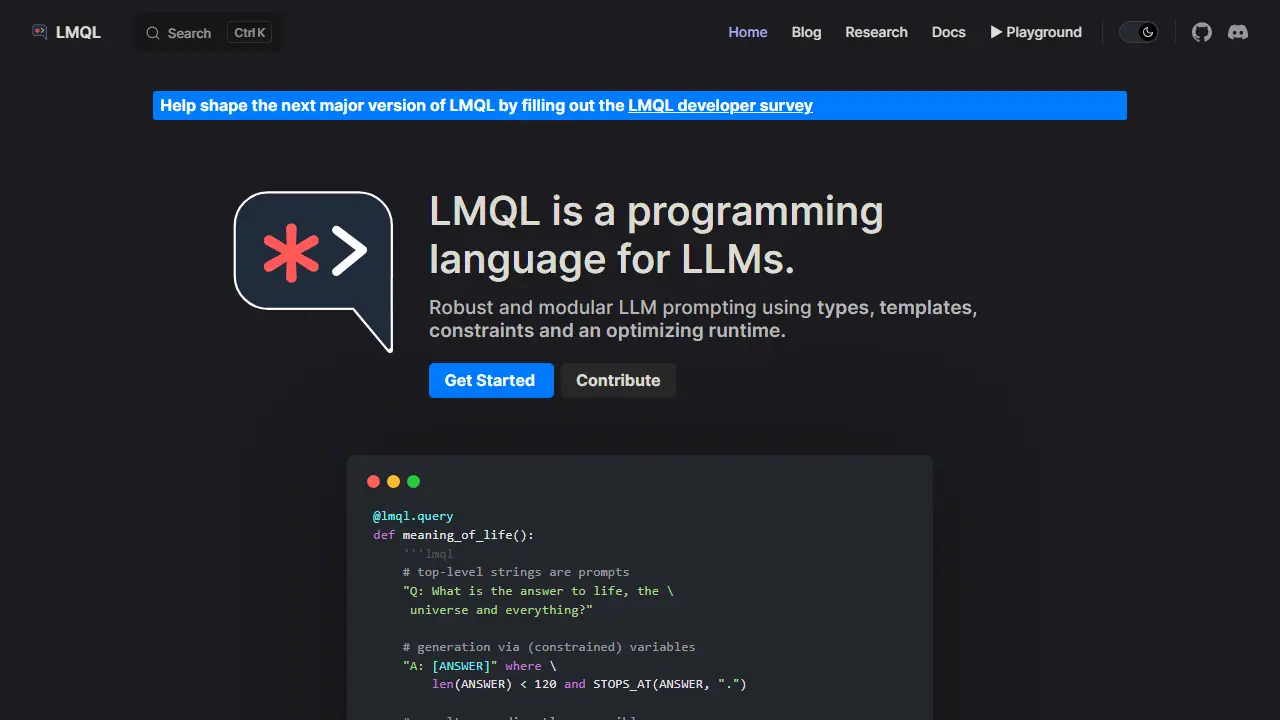The height and width of the screenshot is (720, 1280).
Task: Click the LMQL logo in header
Action: click(39, 32)
